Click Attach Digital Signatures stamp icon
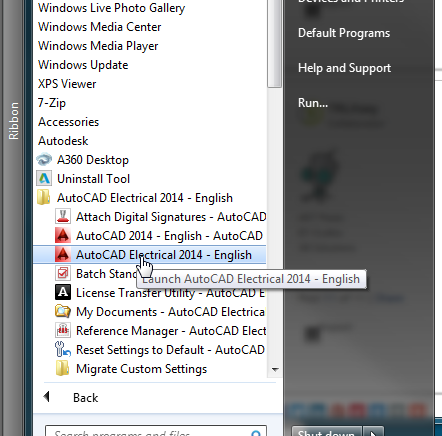Viewport: 442px width, 436px height. click(x=63, y=216)
